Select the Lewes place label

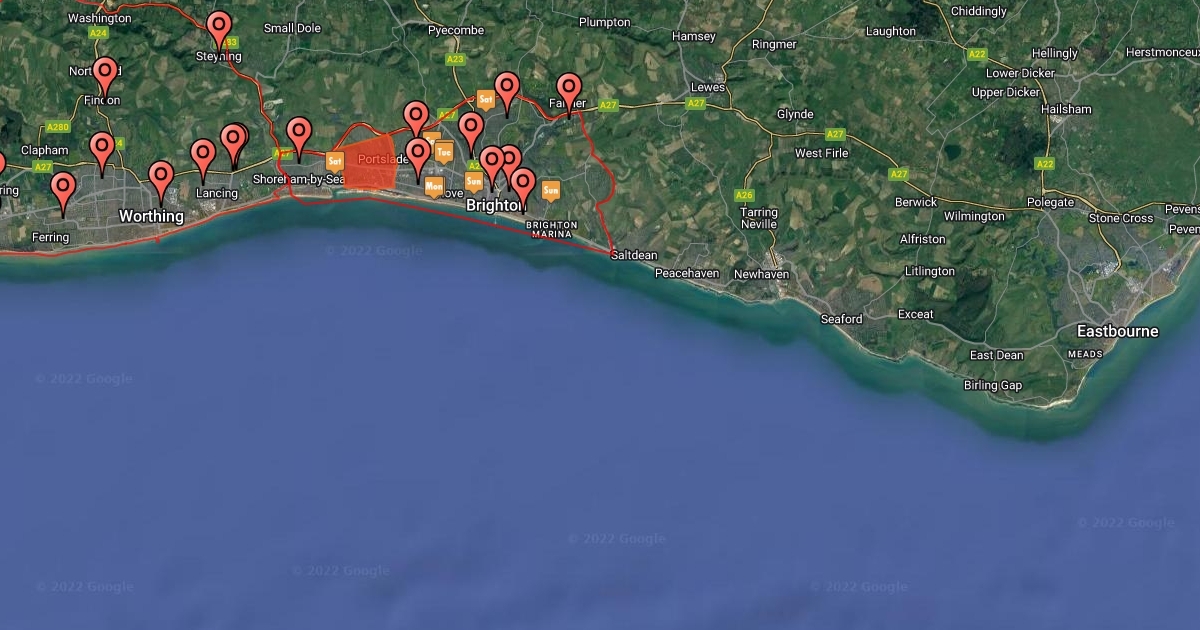click(x=707, y=87)
